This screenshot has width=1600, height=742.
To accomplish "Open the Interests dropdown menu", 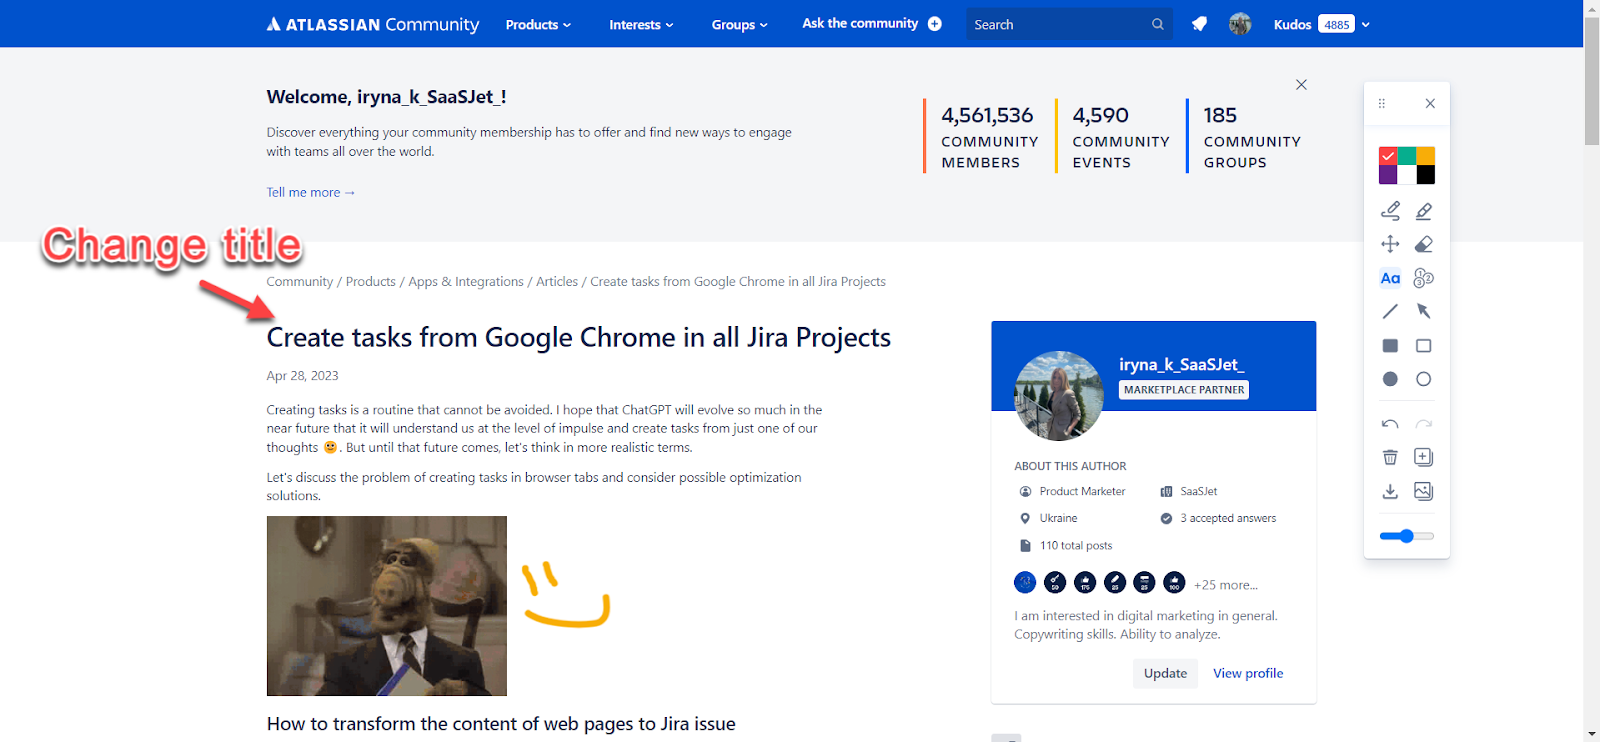I will pos(641,24).
